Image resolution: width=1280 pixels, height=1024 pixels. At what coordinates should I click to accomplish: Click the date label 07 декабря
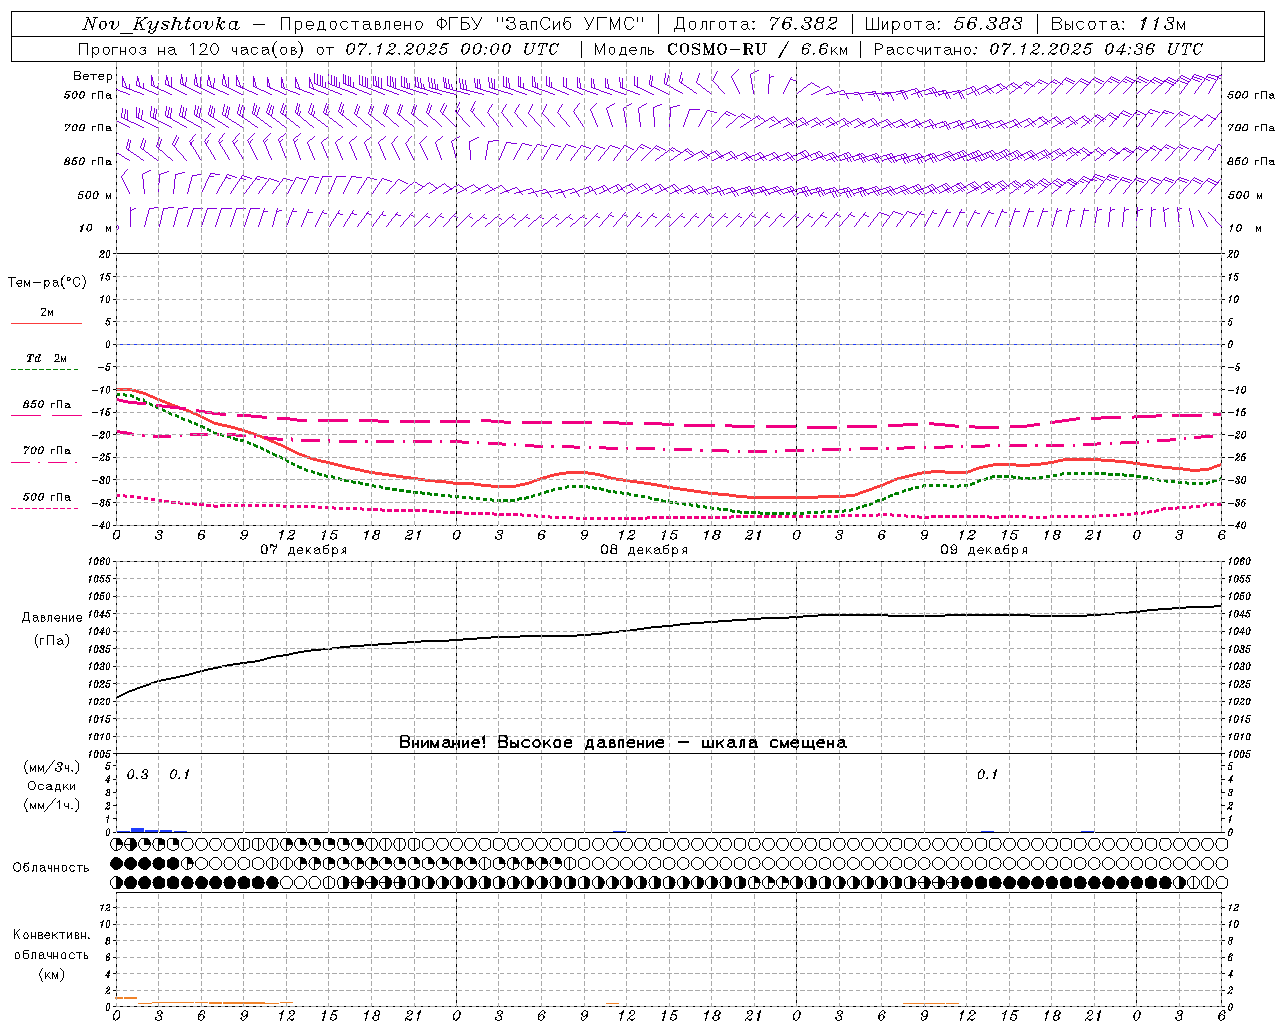coord(304,550)
